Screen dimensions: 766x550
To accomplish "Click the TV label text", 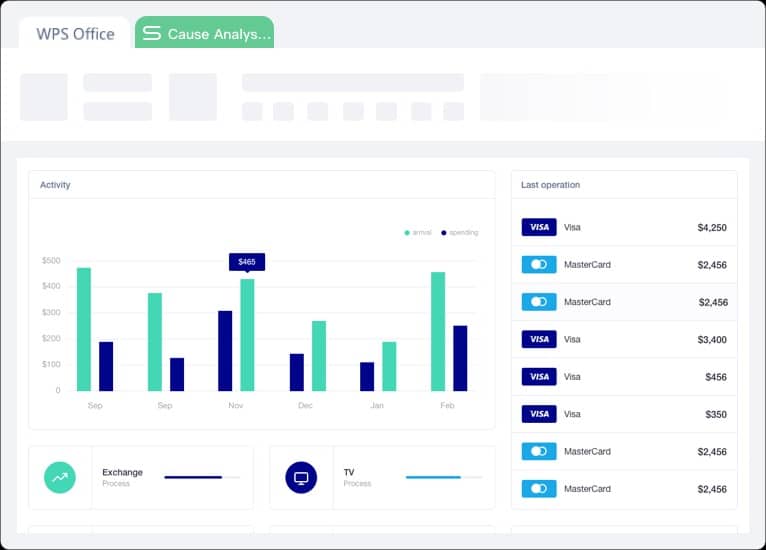I will 349,472.
